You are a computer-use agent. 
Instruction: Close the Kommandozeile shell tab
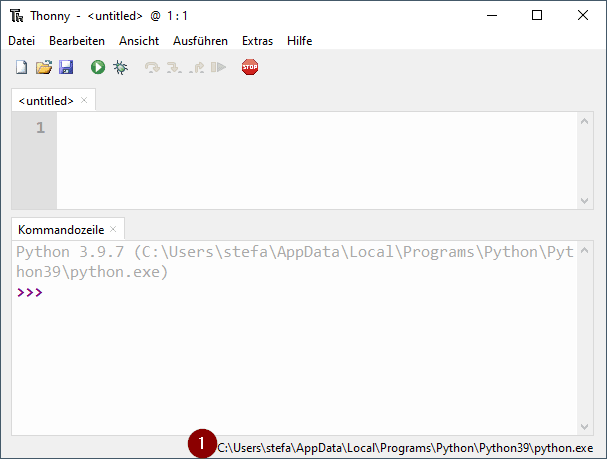point(114,230)
